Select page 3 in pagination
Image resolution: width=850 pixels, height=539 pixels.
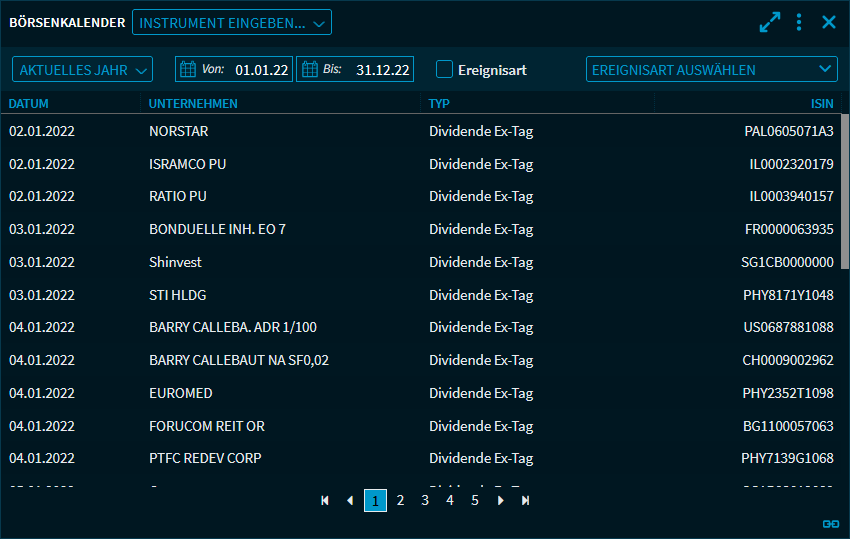(x=425, y=500)
